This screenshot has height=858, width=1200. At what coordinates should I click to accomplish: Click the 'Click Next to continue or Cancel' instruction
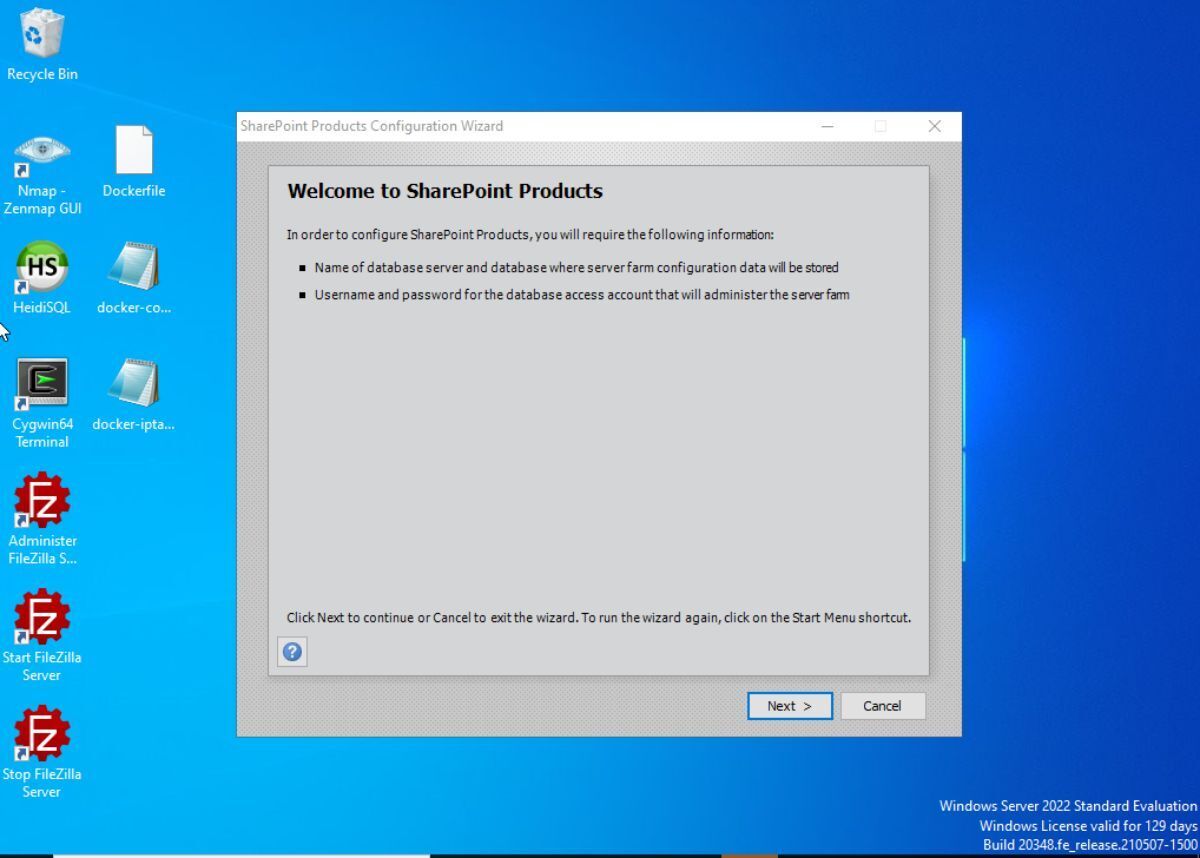599,618
